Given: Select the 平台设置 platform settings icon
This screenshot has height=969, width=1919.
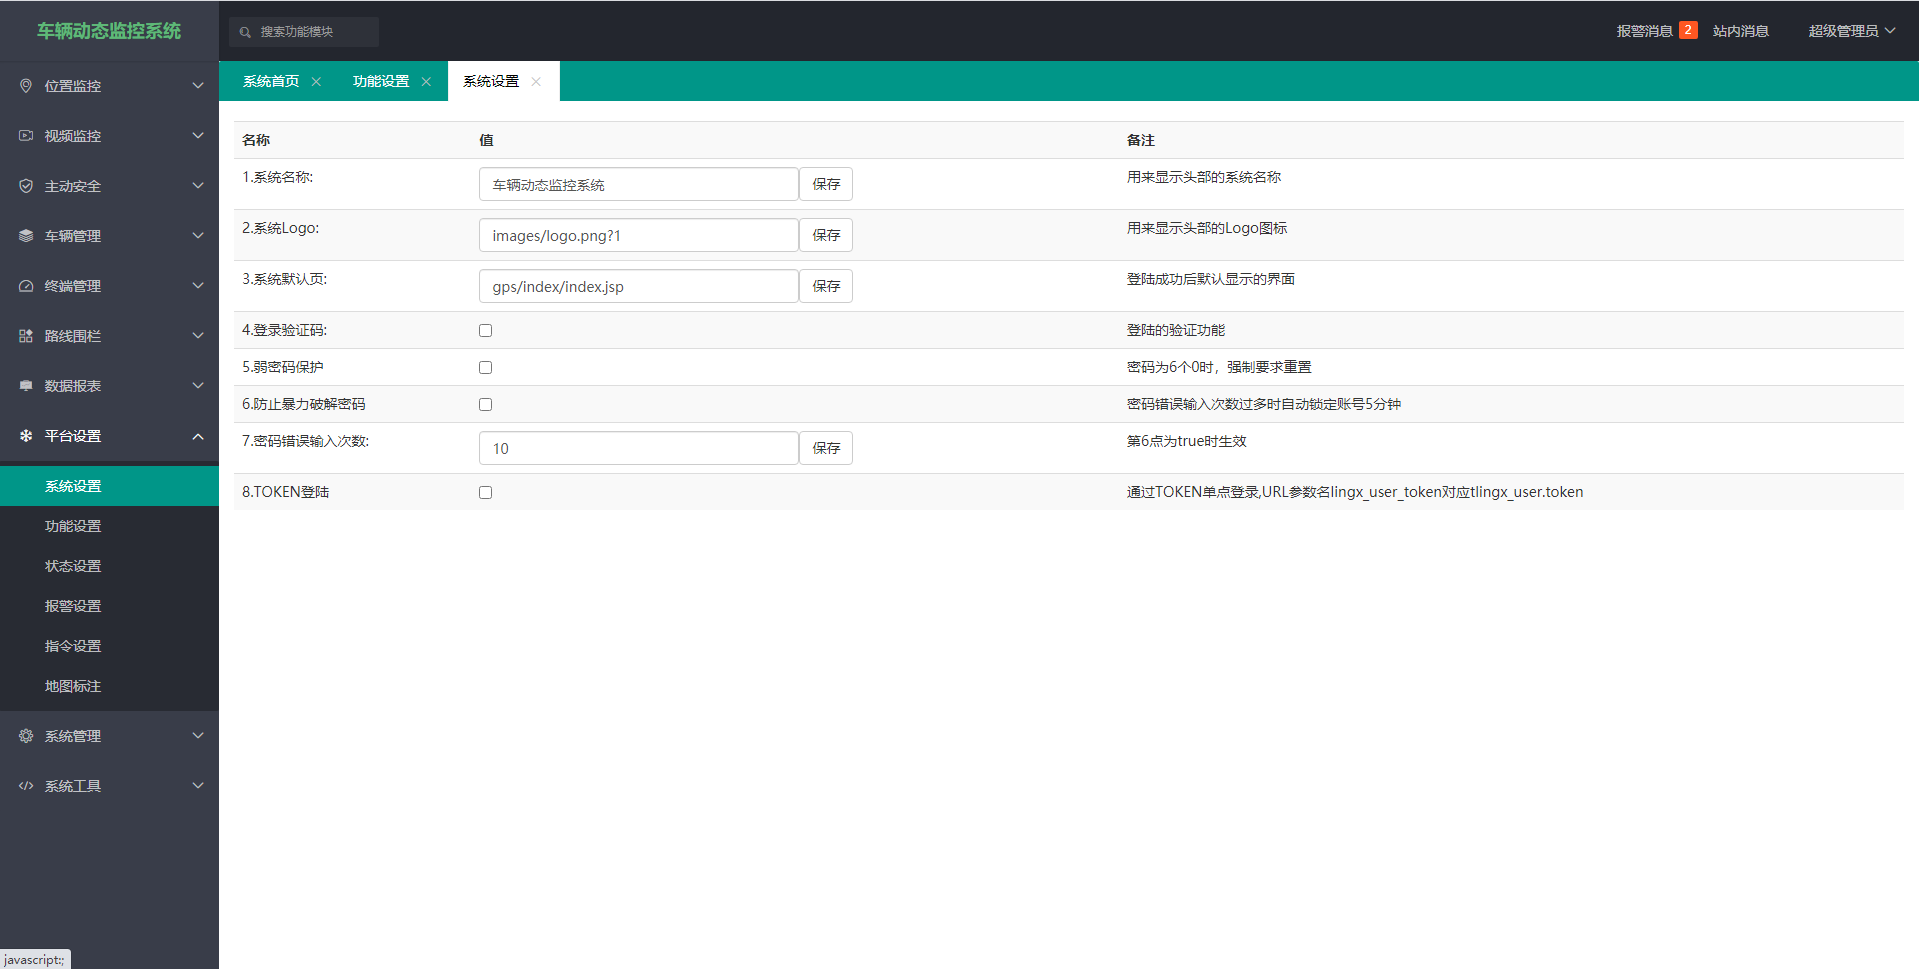Looking at the screenshot, I should coord(25,436).
